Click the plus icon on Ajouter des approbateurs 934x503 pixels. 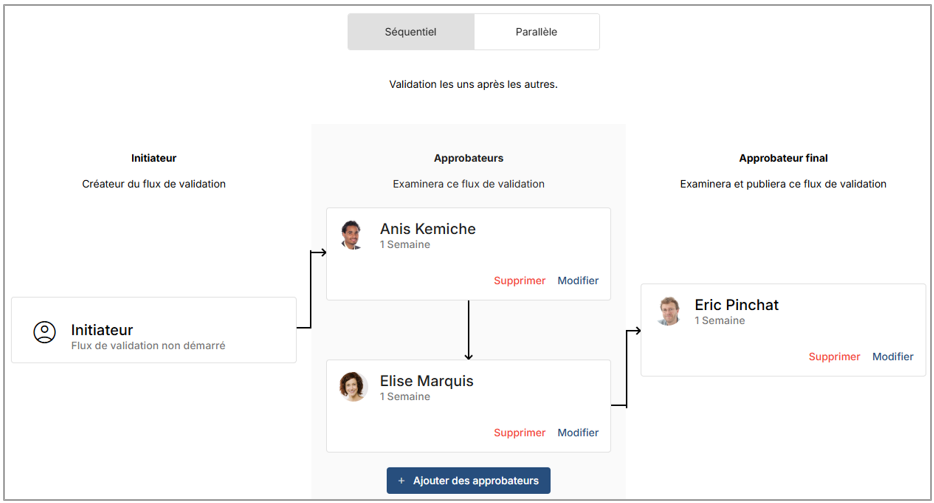[402, 481]
